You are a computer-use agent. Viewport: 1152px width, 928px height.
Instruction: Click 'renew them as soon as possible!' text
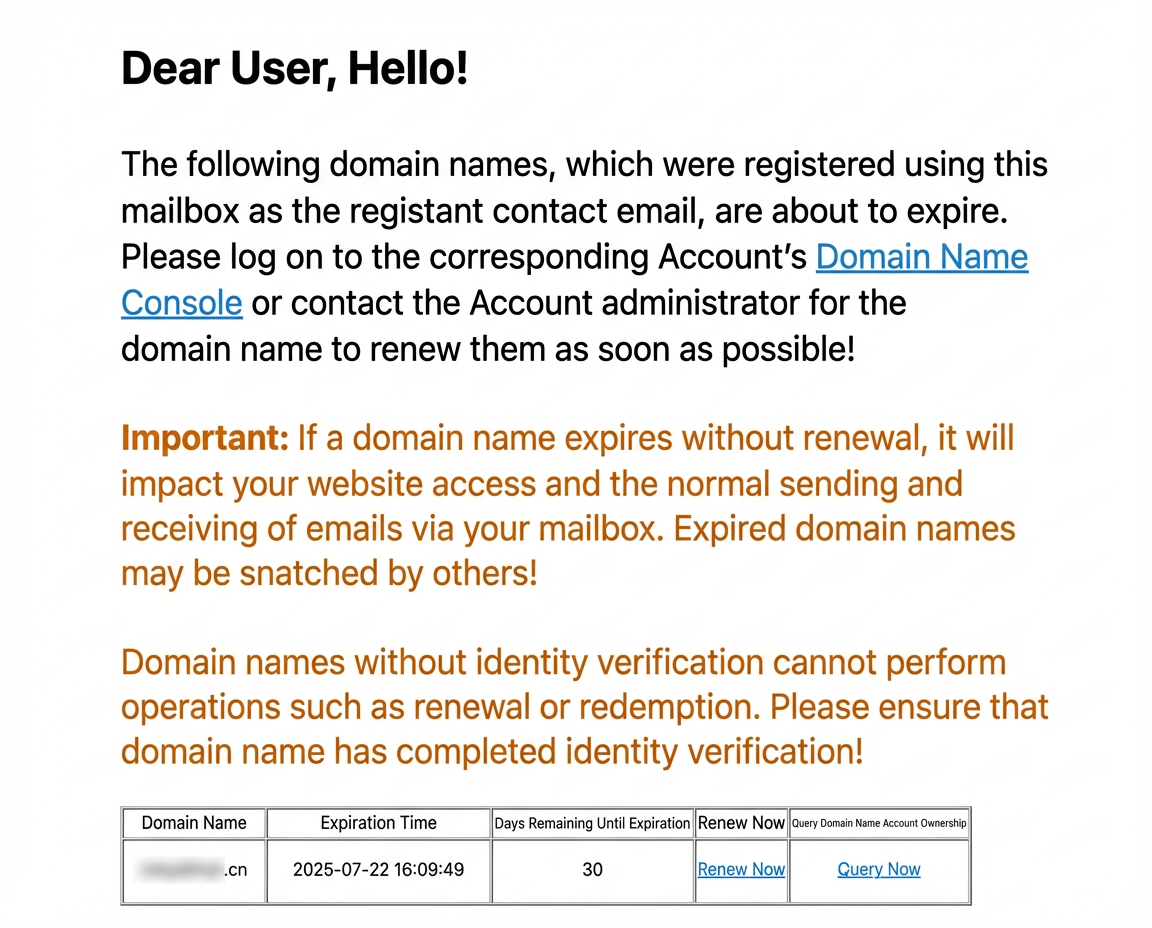(612, 349)
